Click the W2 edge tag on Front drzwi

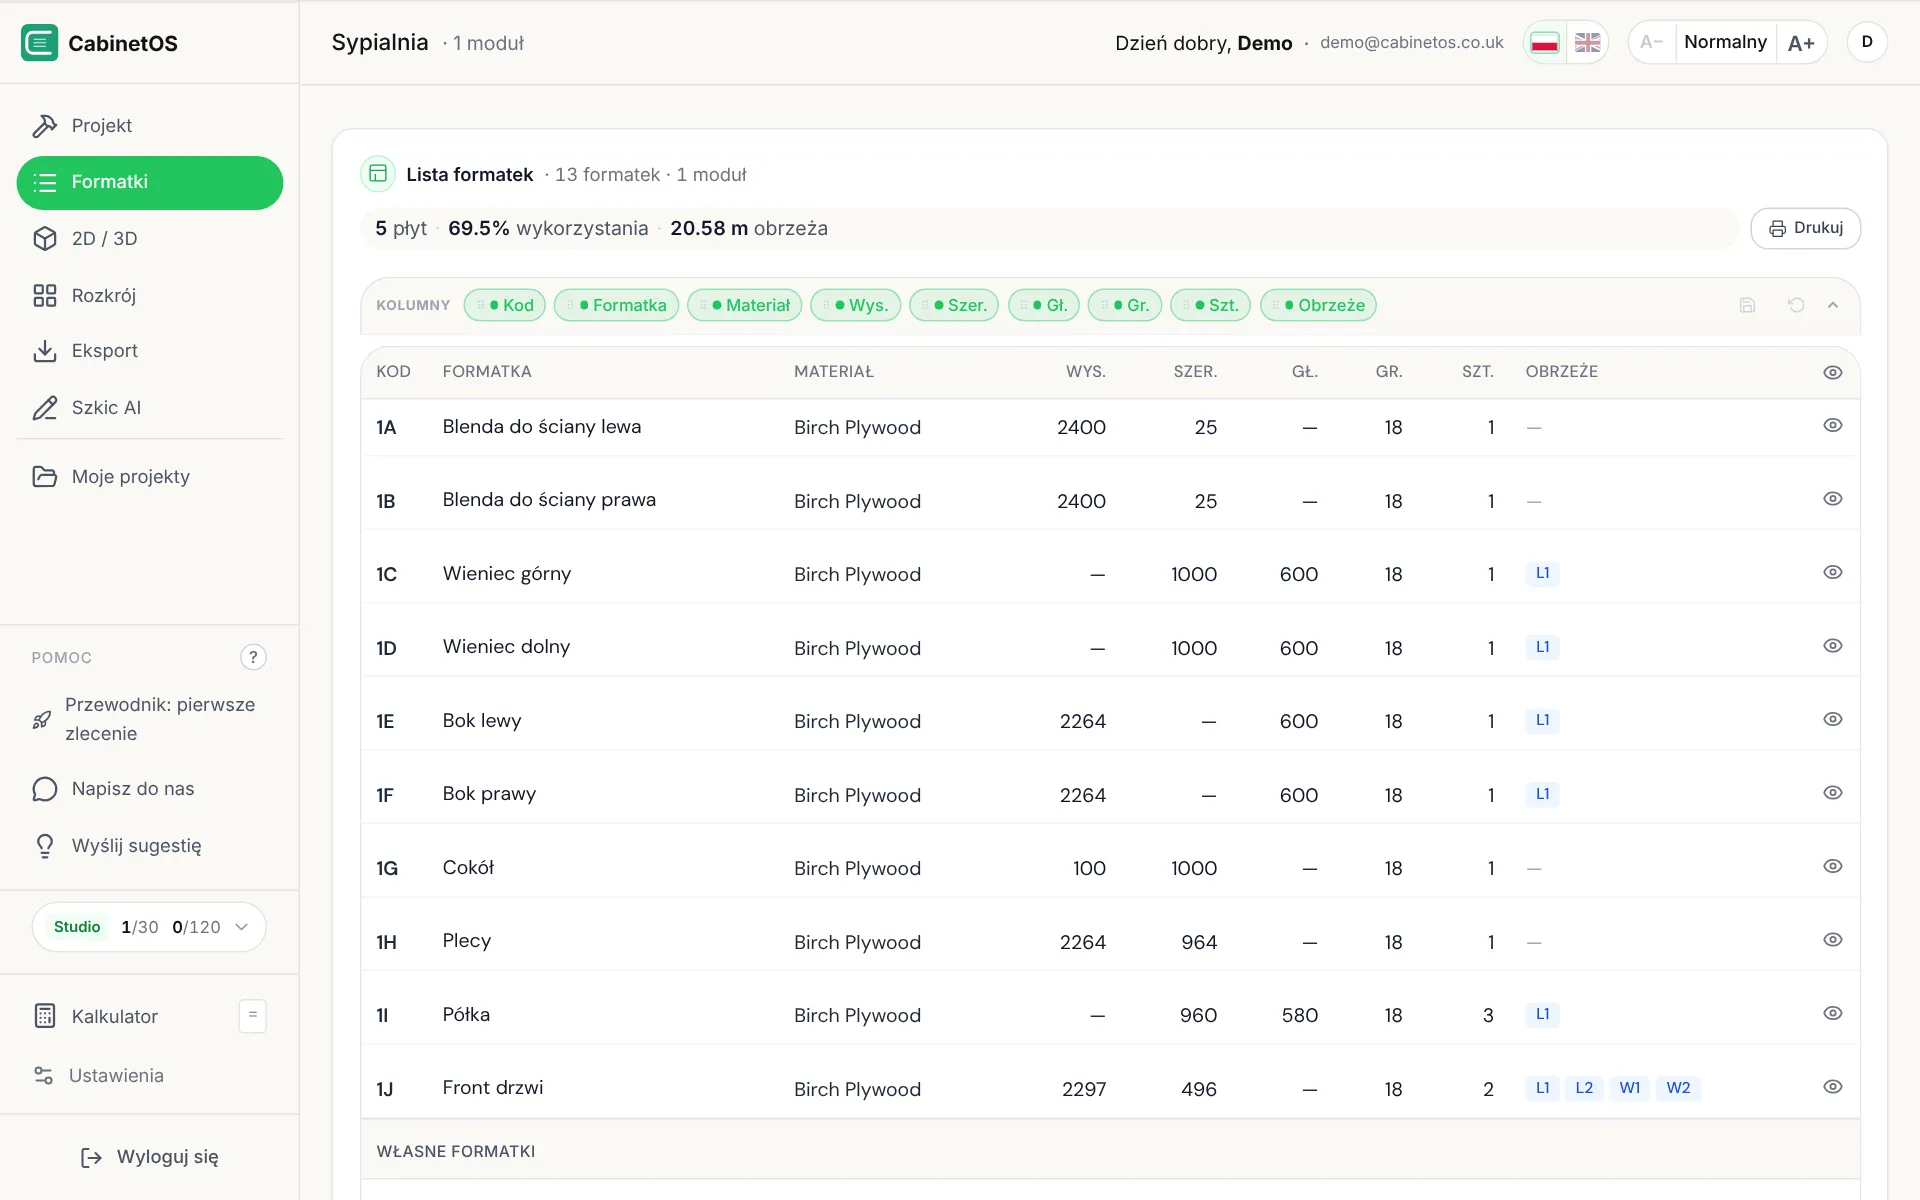coord(1678,1088)
